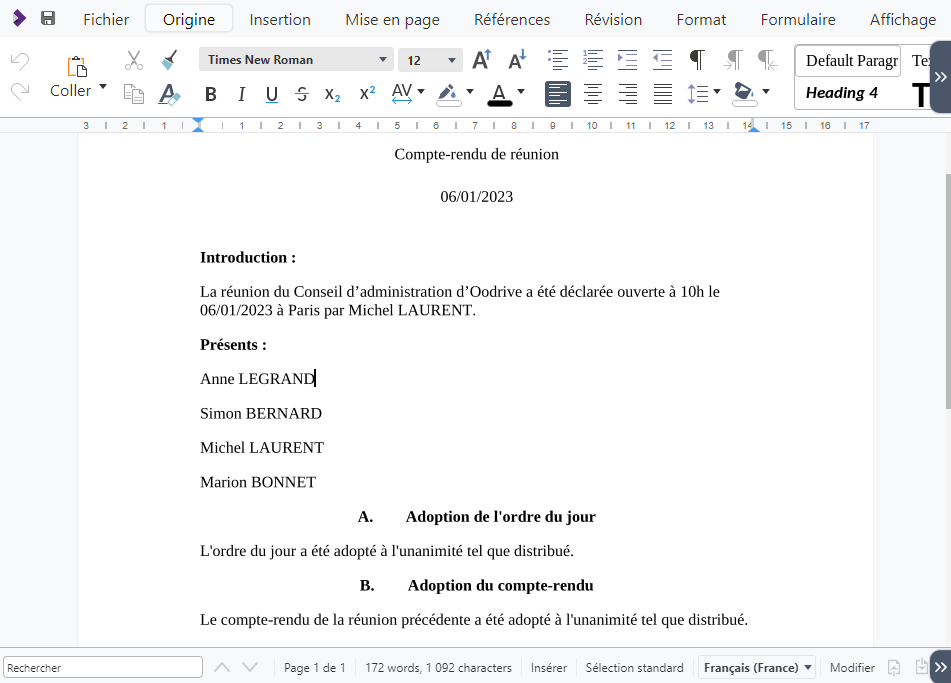This screenshot has height=683, width=951.
Task: Switch to the Mise en page tab
Action: 392,19
